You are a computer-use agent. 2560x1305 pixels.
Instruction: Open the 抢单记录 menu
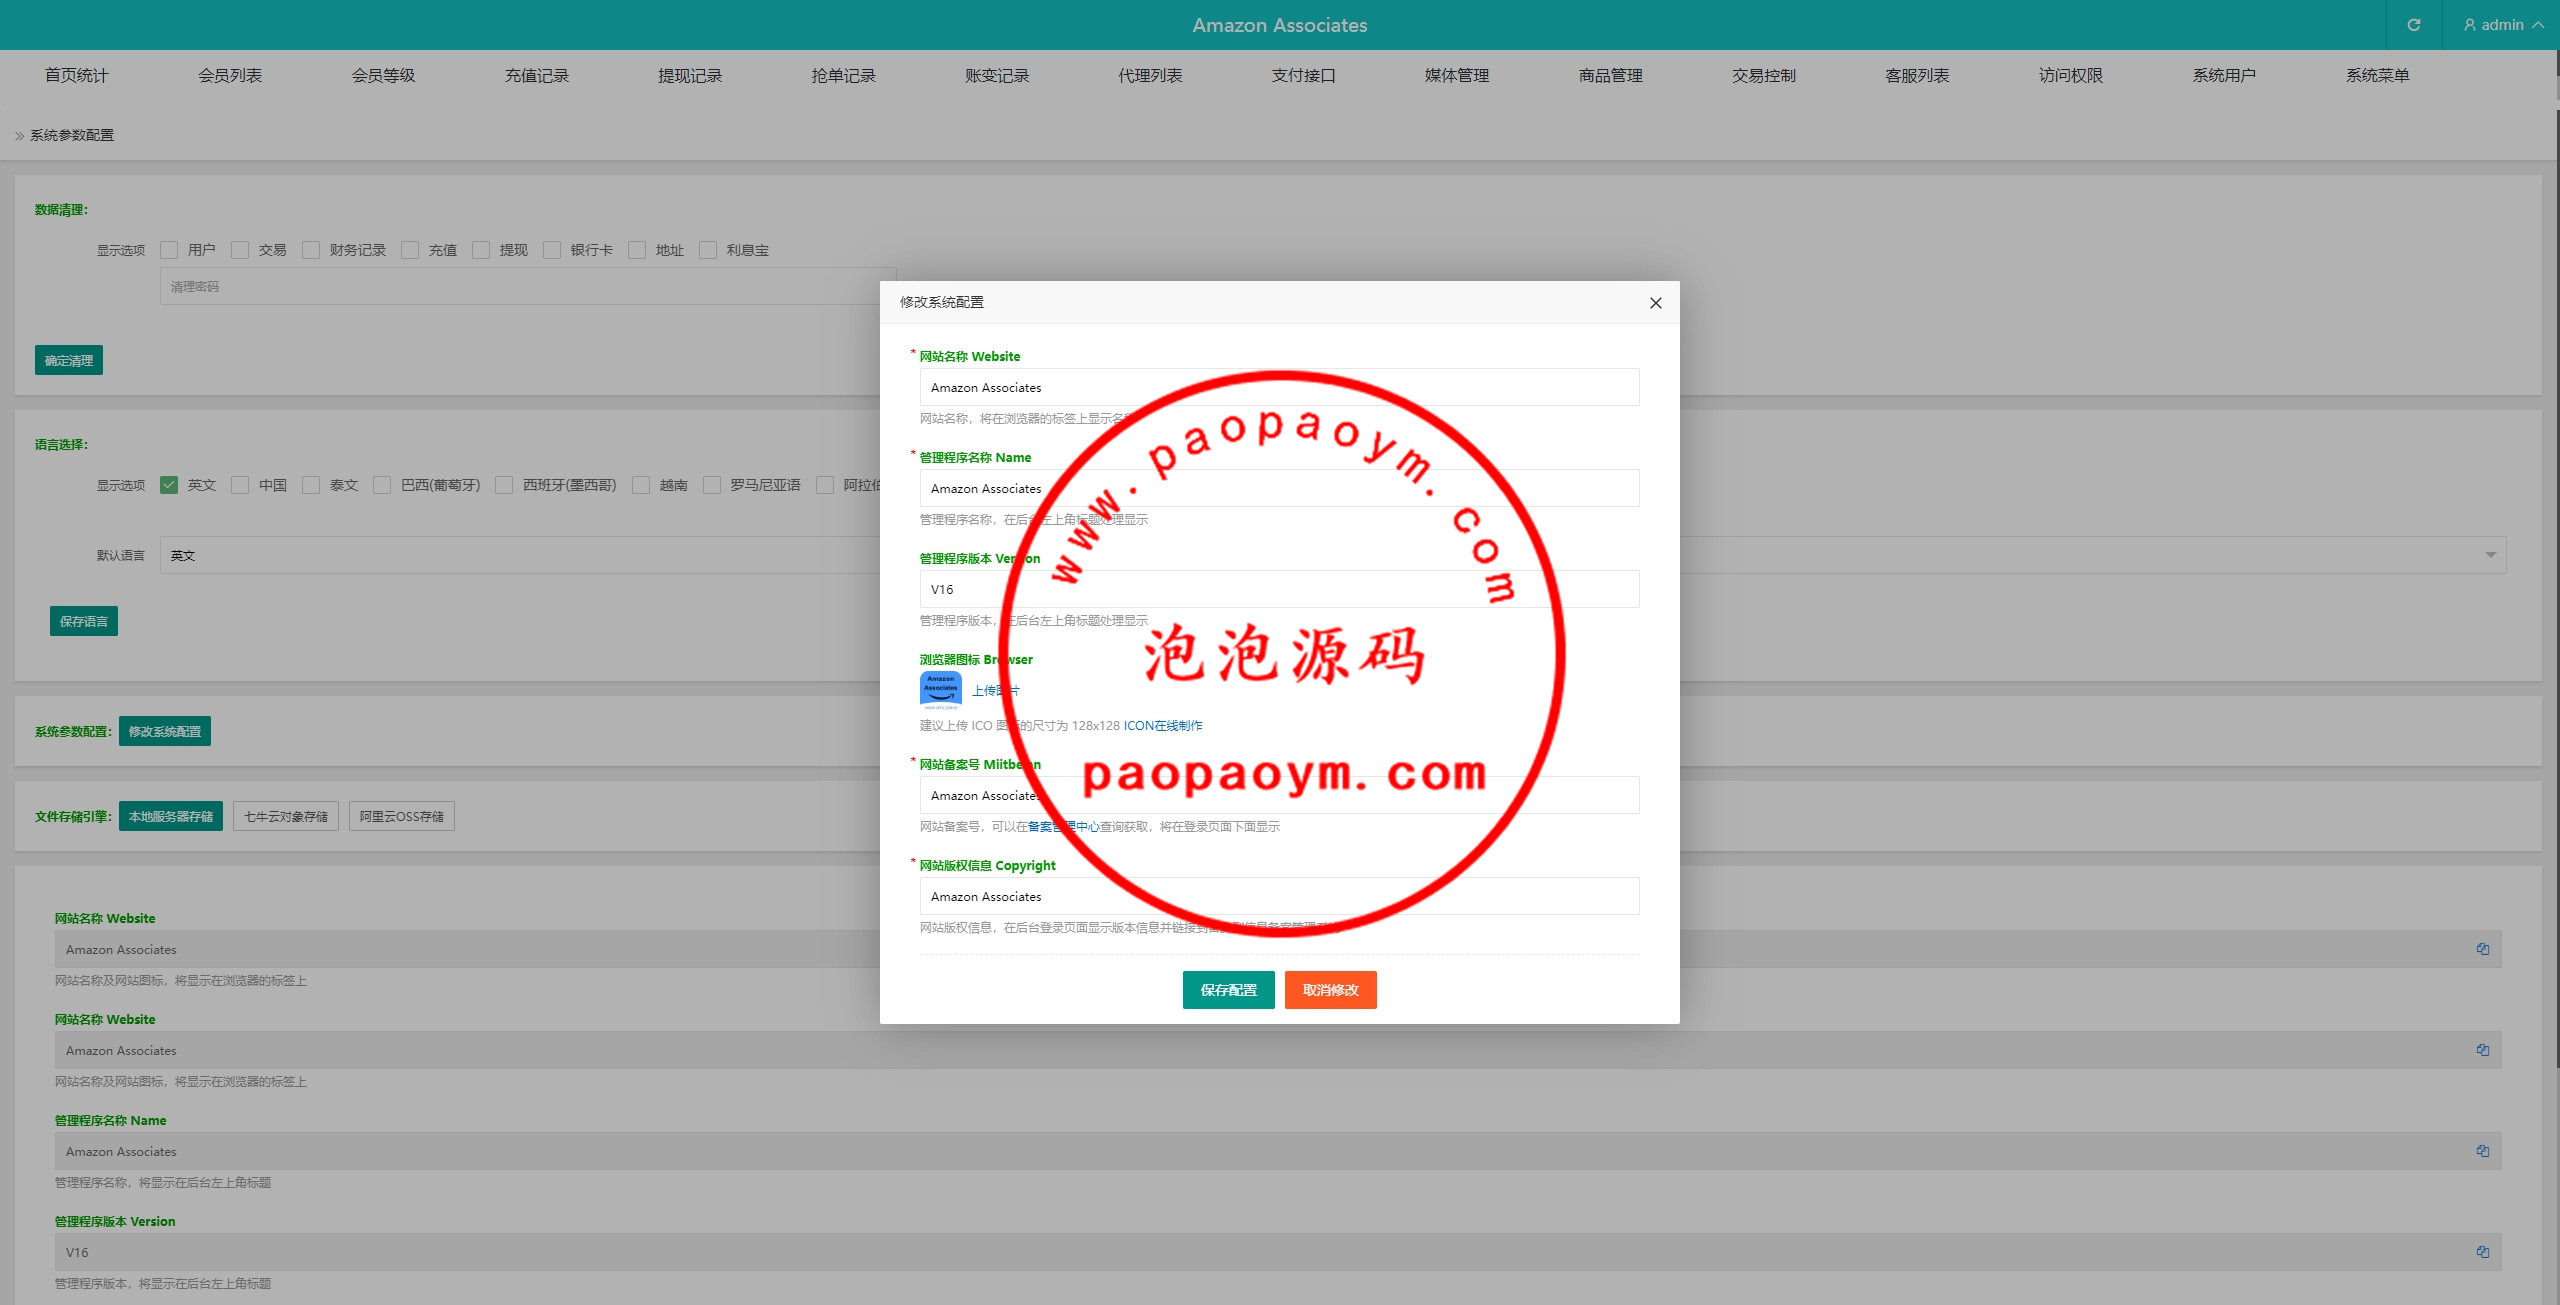843,76
